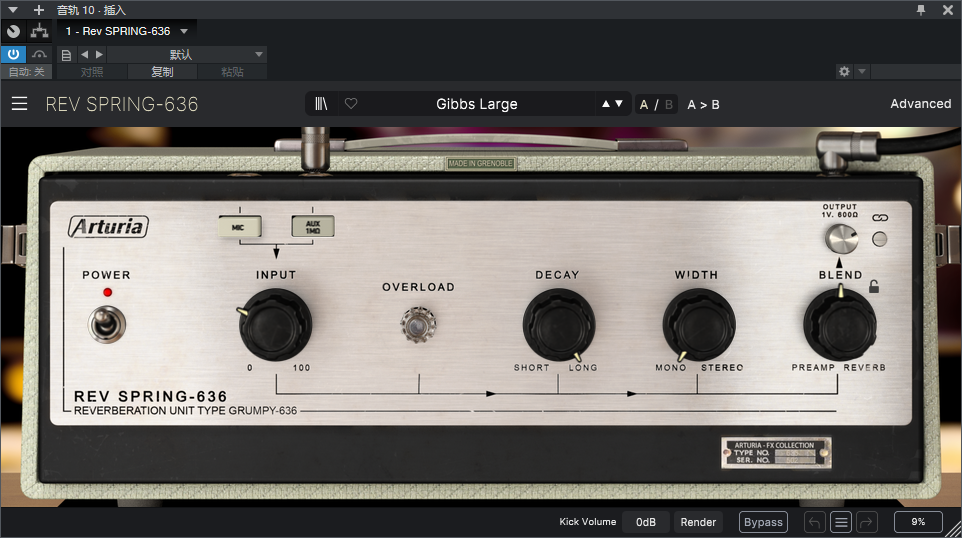The image size is (962, 538).
Task: Select previous preset with up arrow
Action: 606,104
